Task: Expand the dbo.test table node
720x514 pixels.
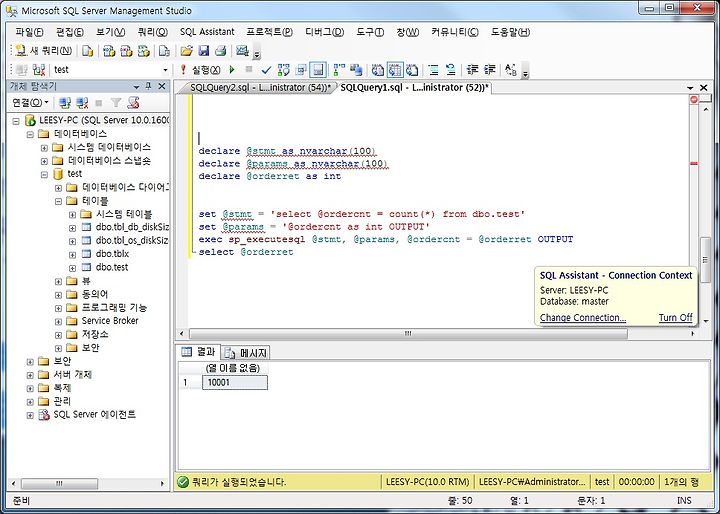Action: click(x=73, y=268)
